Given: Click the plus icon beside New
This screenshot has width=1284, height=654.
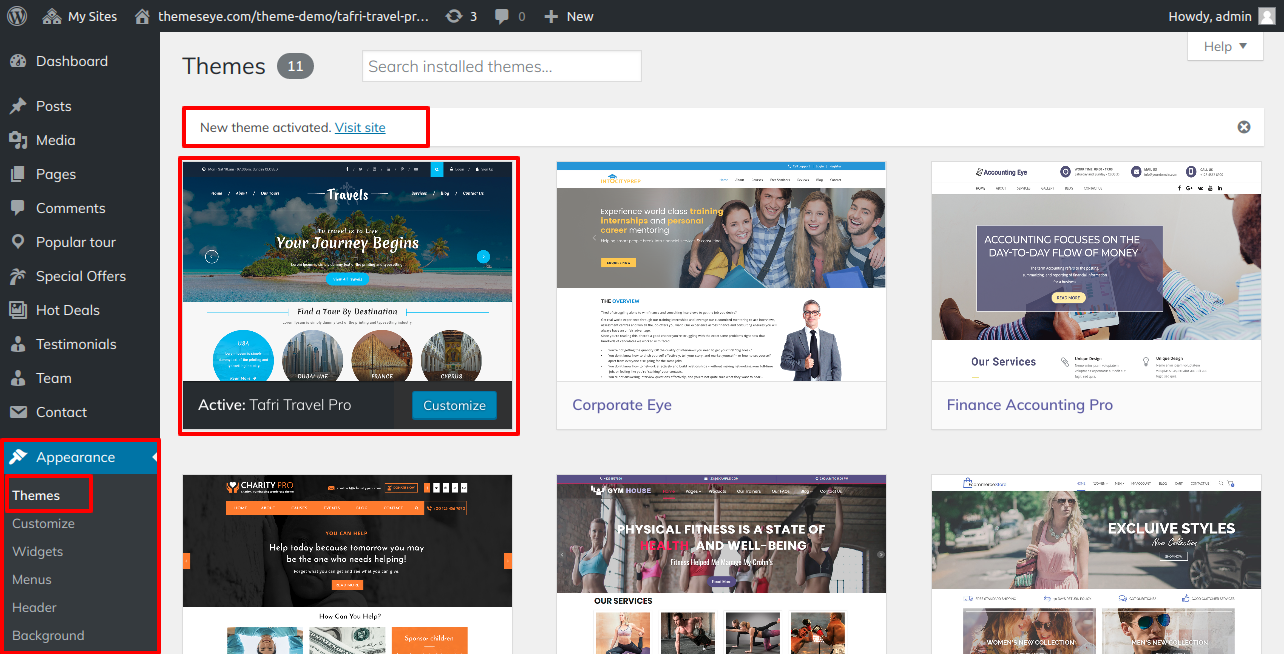Looking at the screenshot, I should [x=551, y=17].
